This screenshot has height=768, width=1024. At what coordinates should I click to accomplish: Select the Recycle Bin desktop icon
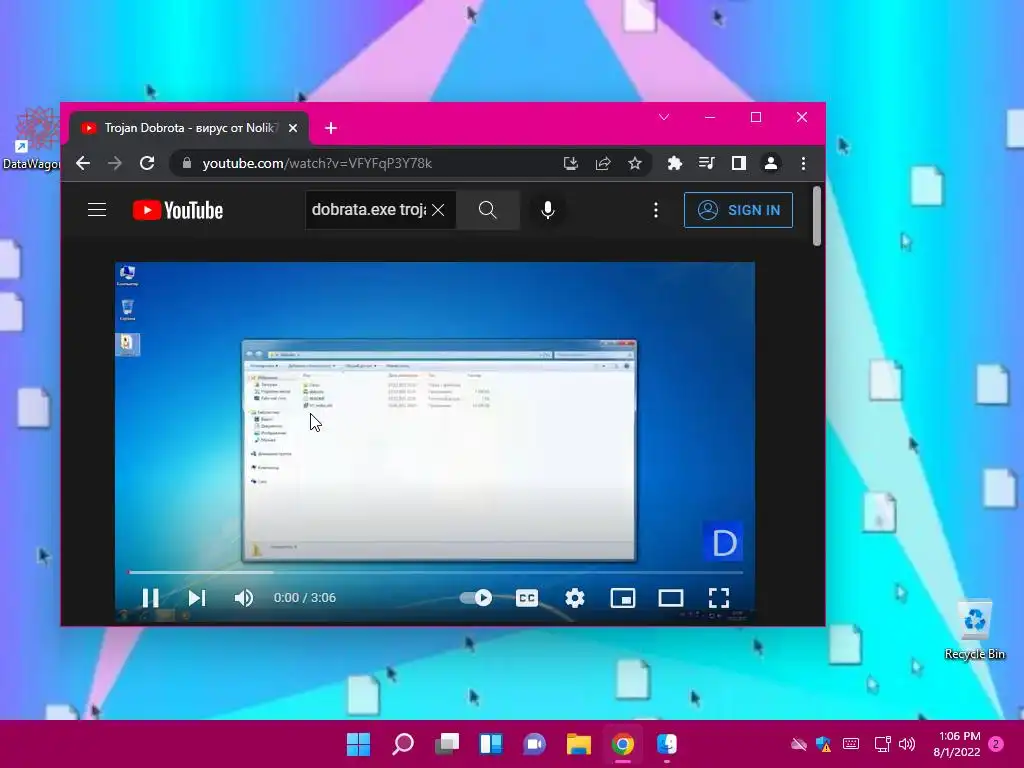975,630
